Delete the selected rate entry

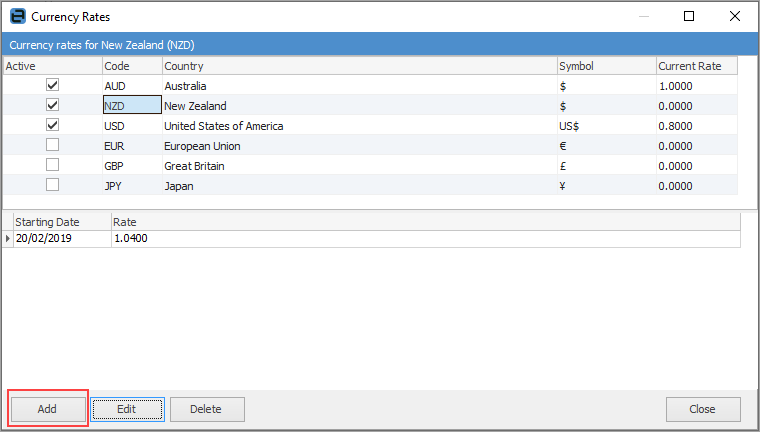click(x=208, y=409)
